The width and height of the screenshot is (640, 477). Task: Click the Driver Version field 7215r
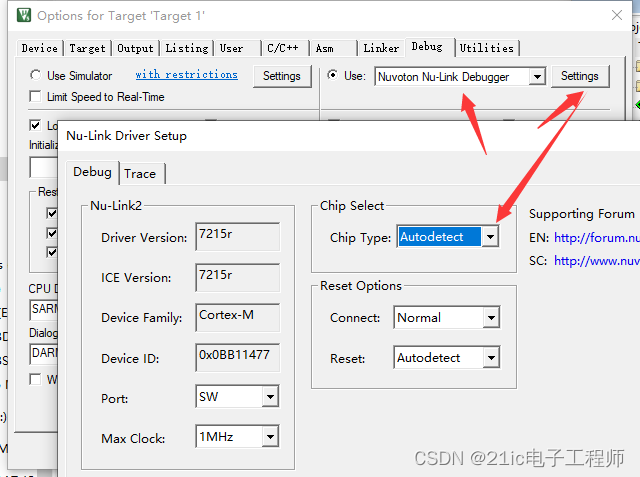click(x=238, y=237)
